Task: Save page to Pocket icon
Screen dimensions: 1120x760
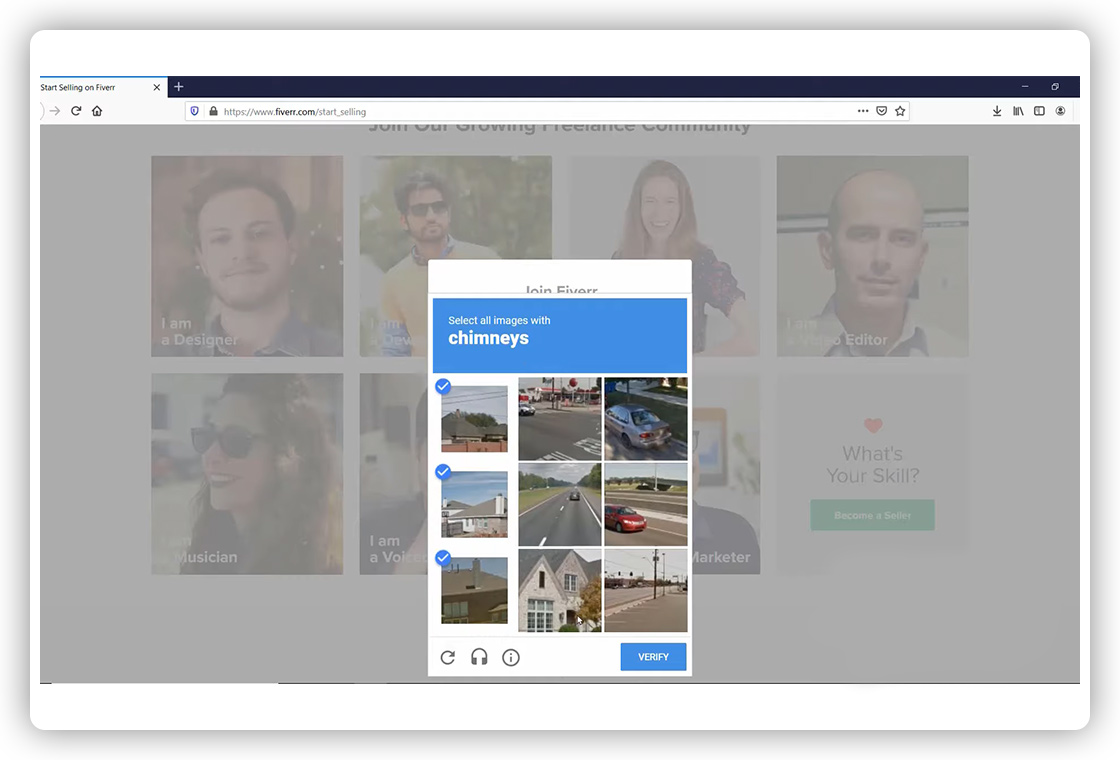Action: click(881, 111)
